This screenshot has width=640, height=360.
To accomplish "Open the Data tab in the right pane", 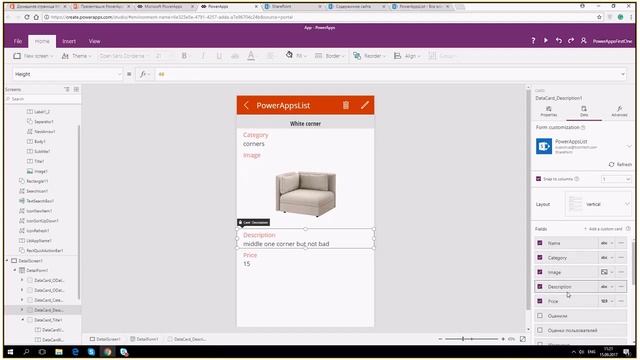I will [x=584, y=111].
